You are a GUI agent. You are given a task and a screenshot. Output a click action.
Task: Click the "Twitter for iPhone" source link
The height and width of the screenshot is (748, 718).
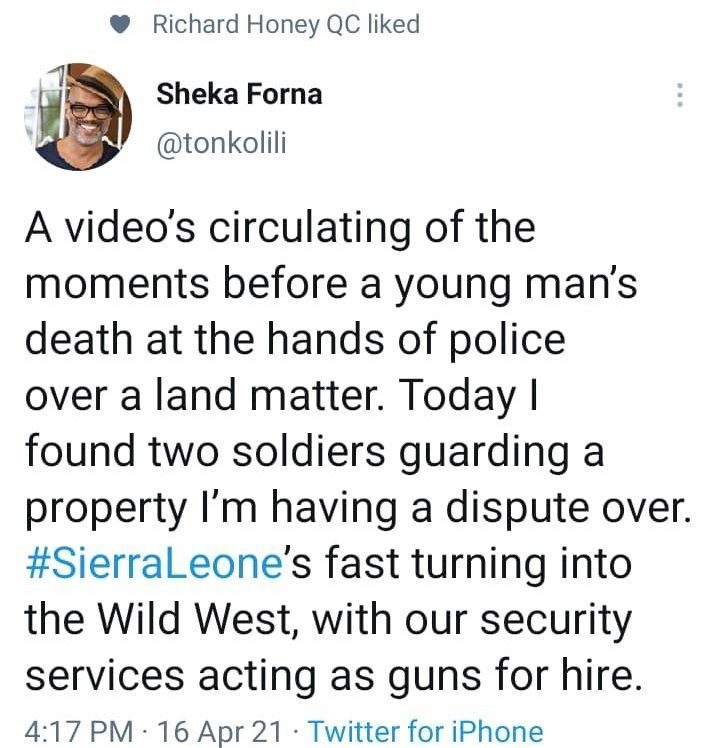pyautogui.click(x=425, y=732)
